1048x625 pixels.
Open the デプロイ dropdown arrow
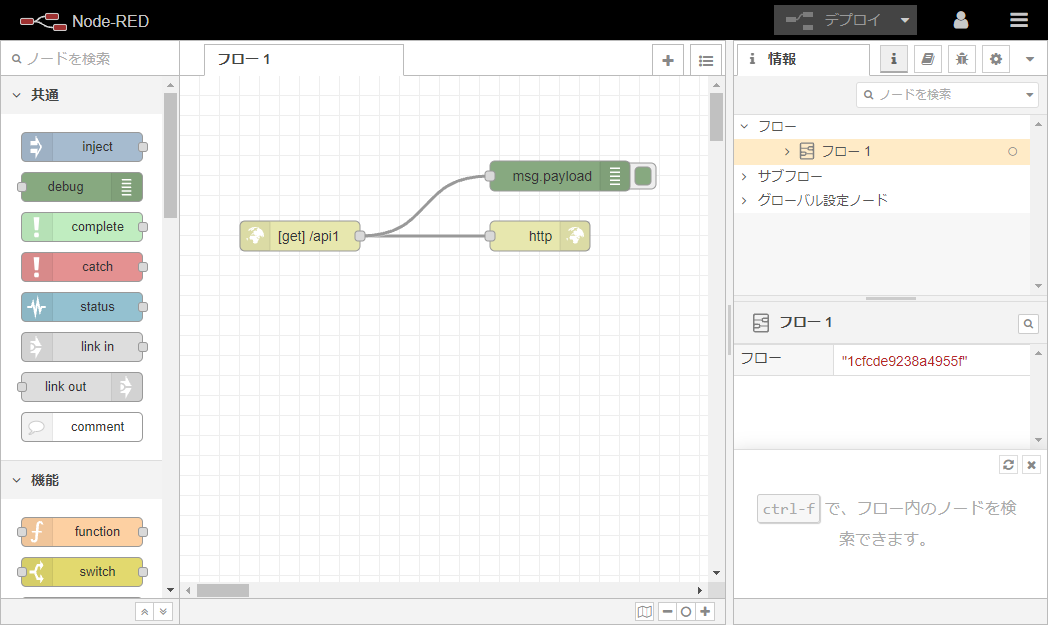click(x=904, y=20)
